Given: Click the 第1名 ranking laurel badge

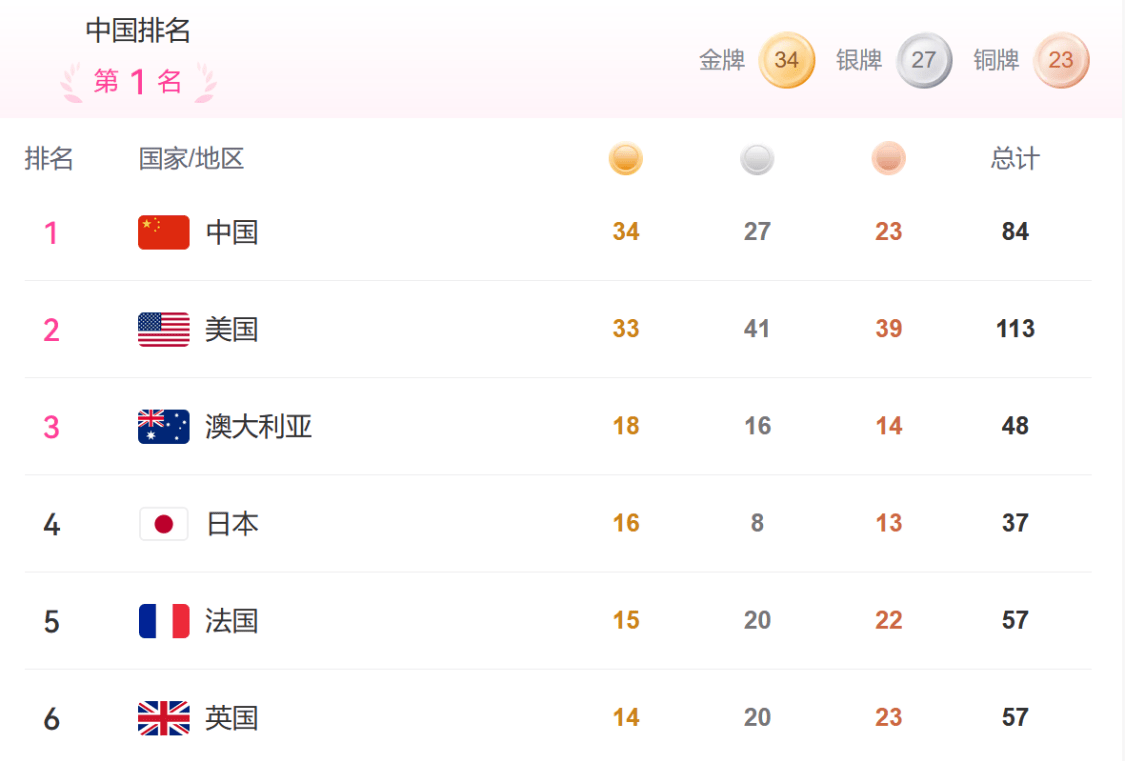Looking at the screenshot, I should pyautogui.click(x=138, y=82).
